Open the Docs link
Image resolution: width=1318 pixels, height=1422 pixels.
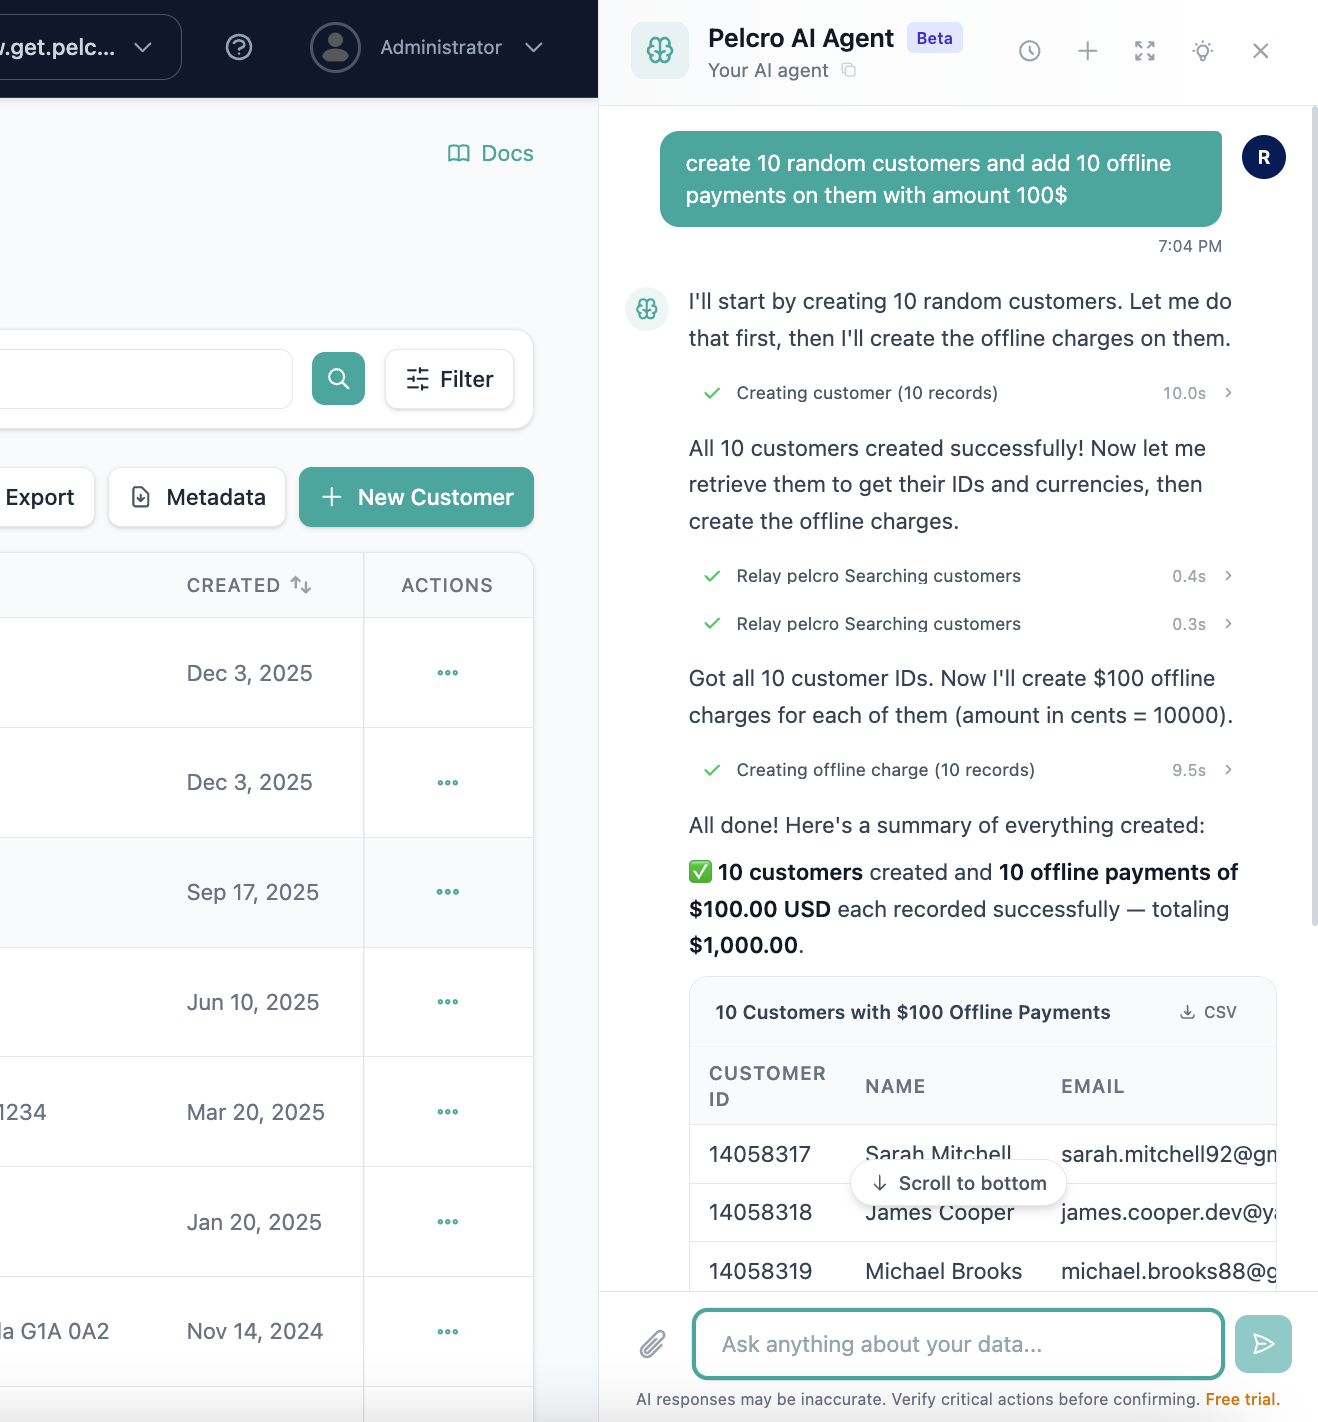(491, 153)
